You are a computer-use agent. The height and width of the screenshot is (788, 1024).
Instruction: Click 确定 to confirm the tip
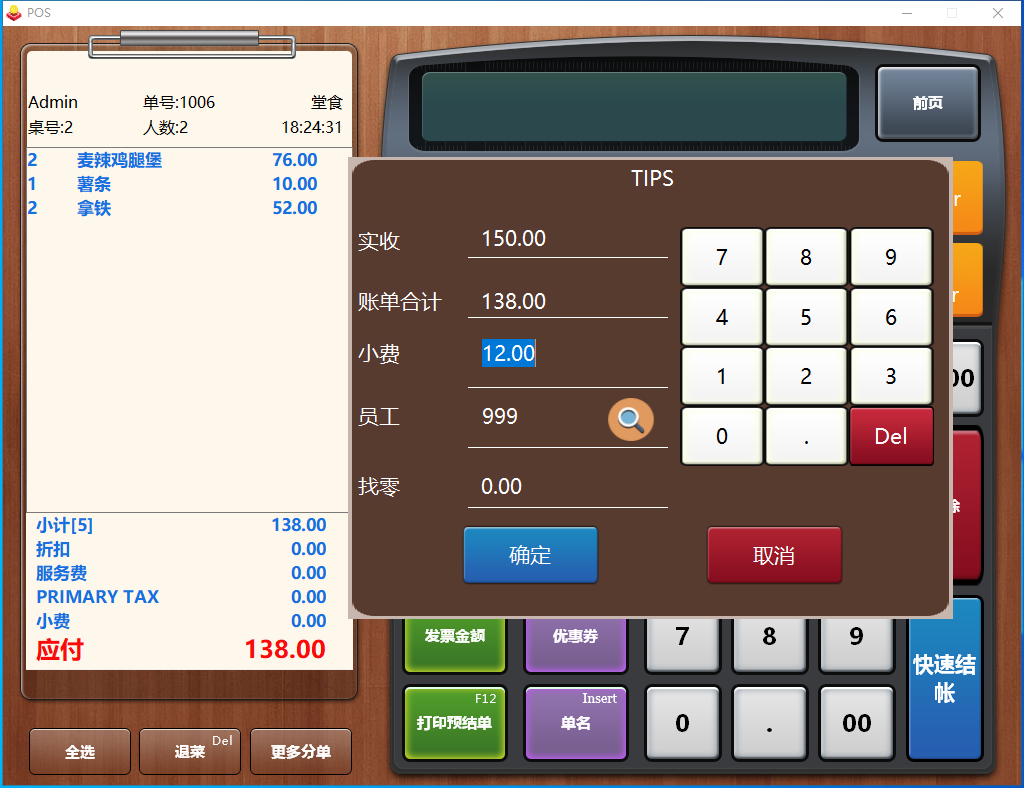(x=530, y=555)
